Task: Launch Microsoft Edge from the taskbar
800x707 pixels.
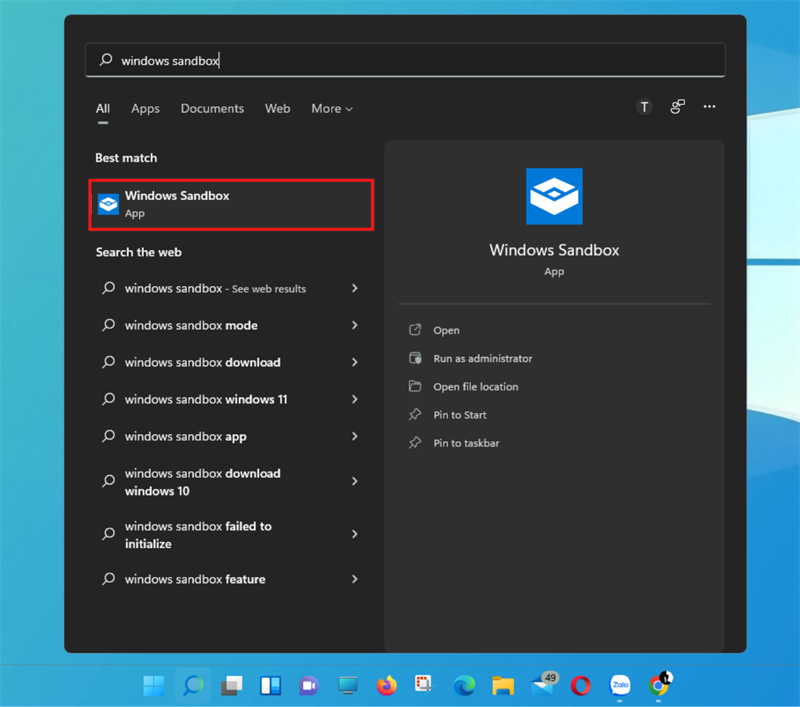Action: [x=464, y=686]
